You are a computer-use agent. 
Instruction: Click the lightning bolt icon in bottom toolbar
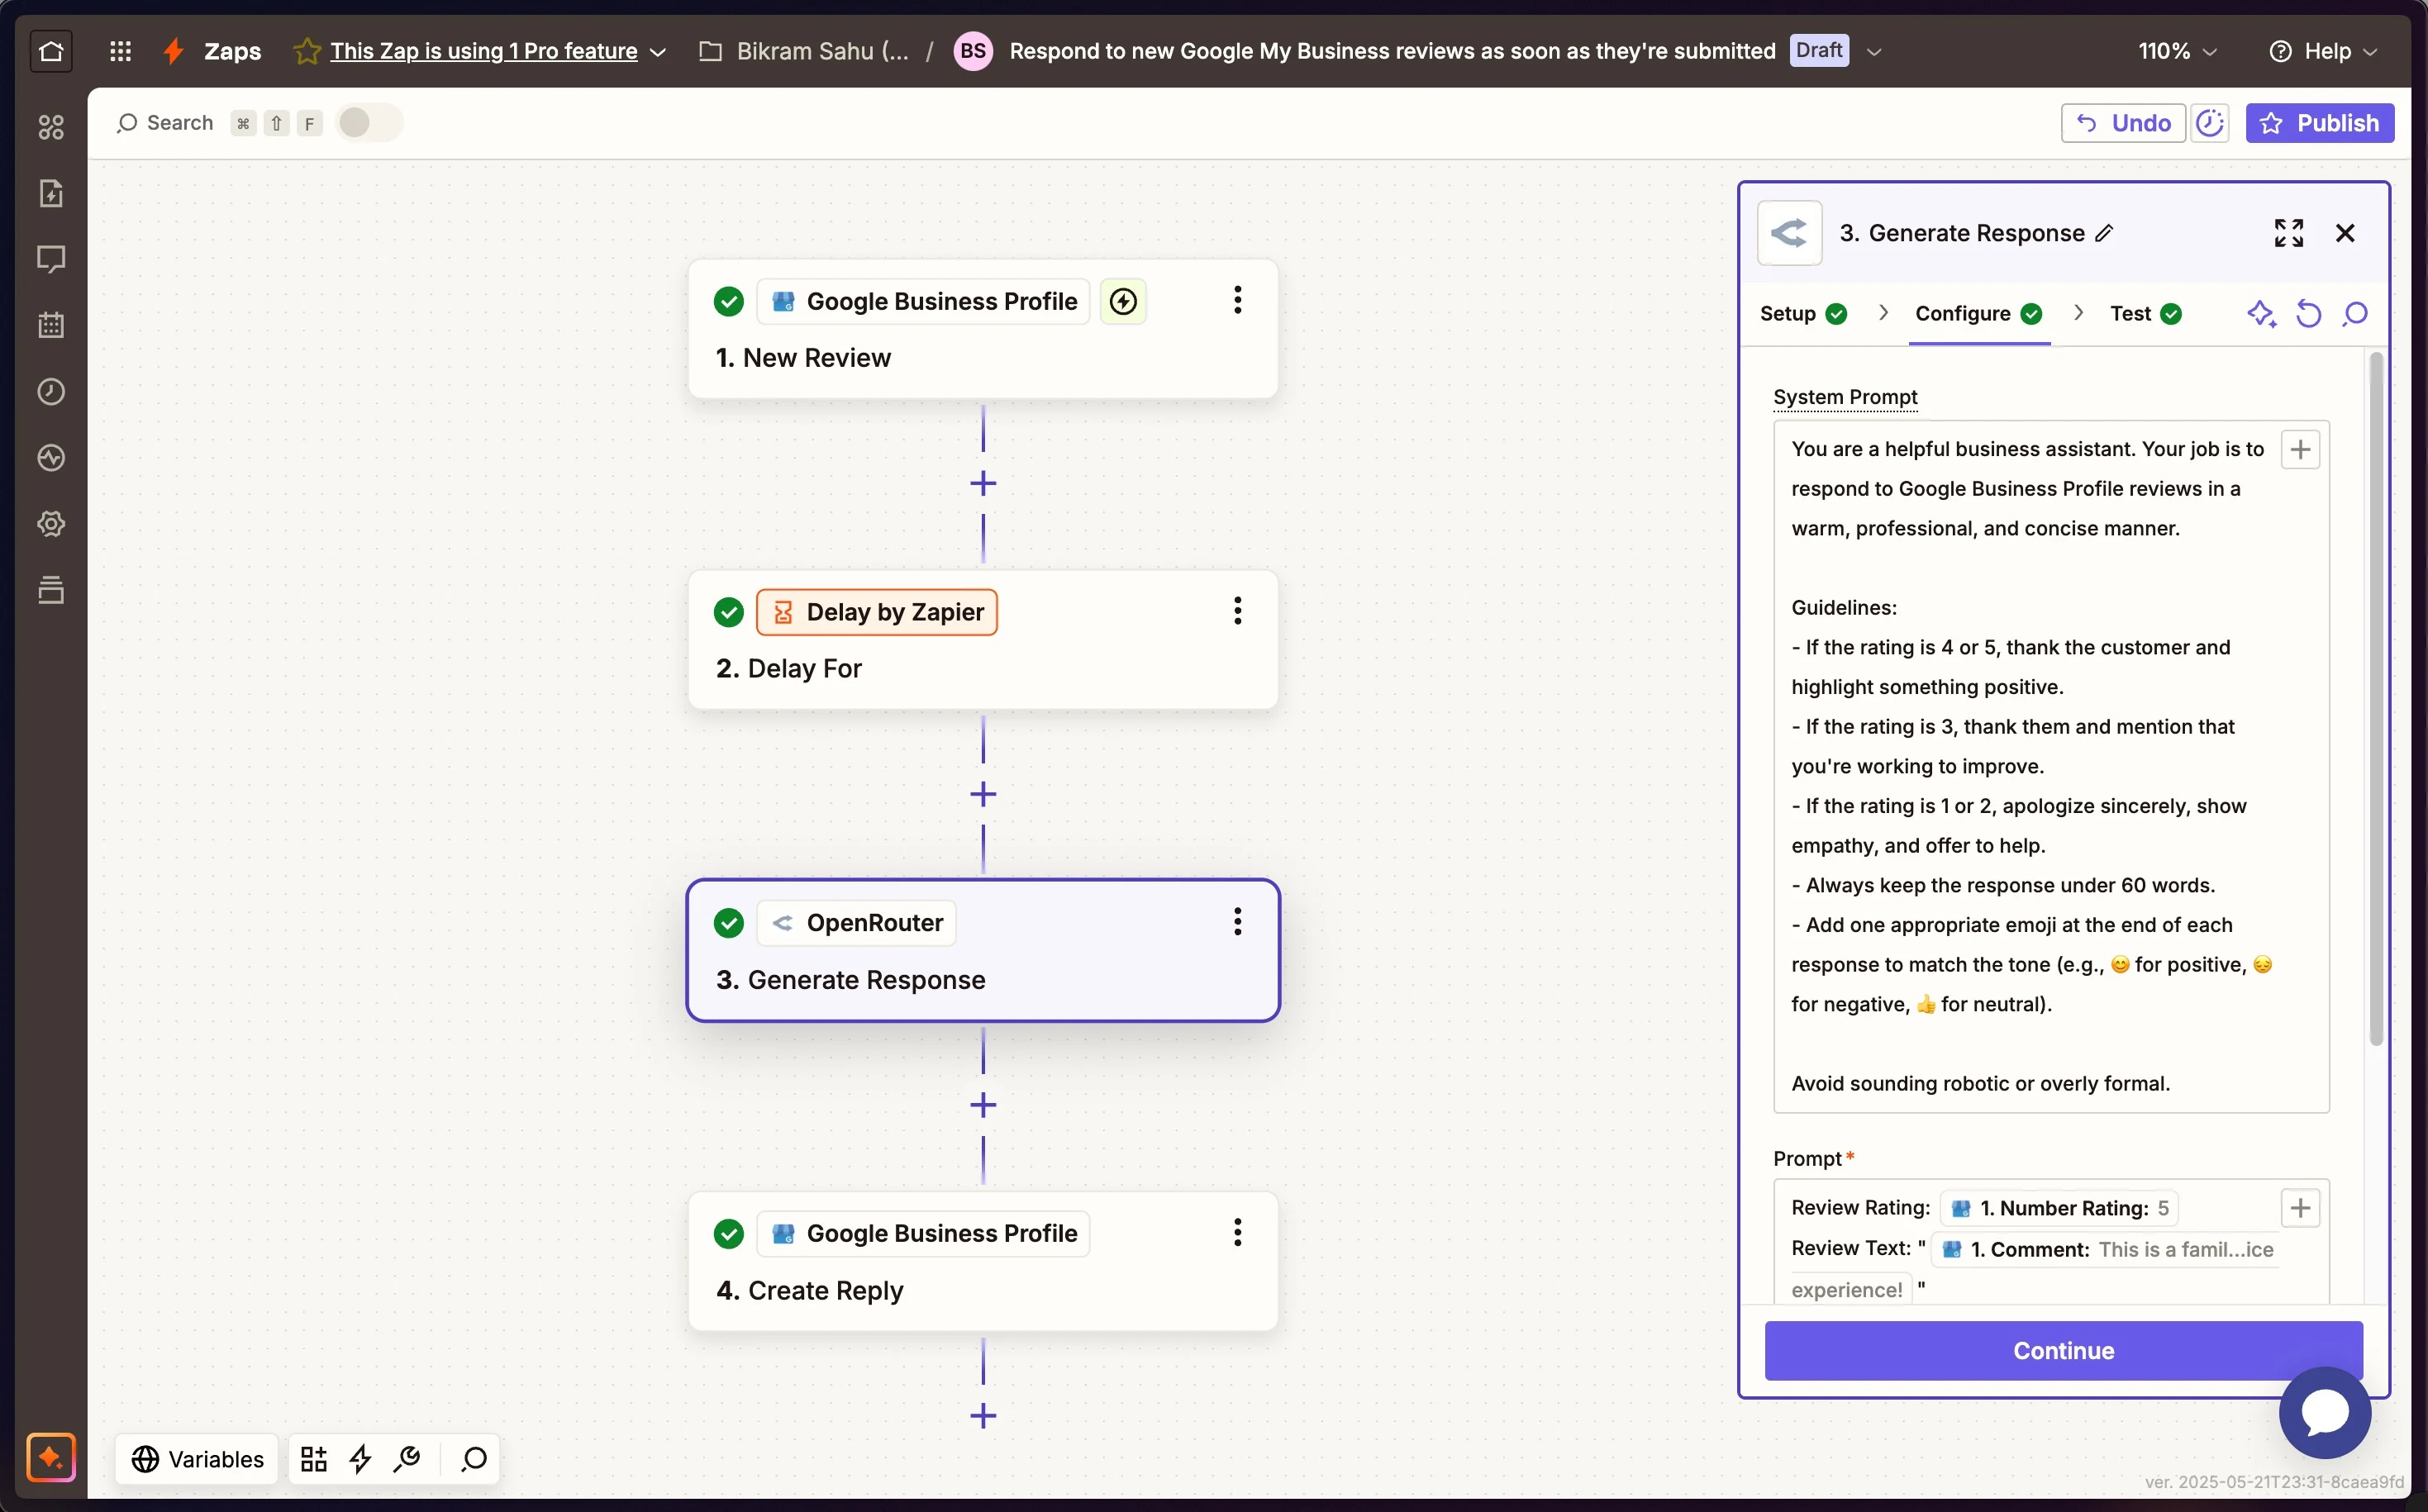point(361,1459)
